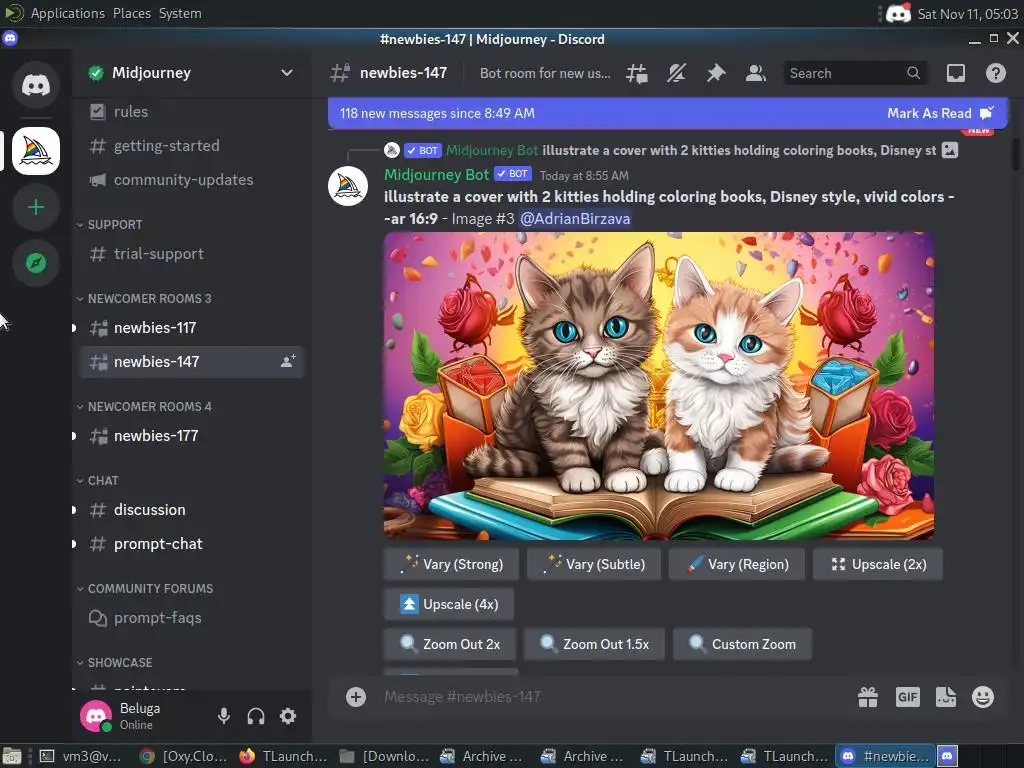Open the sticker picker icon
Screen dimensions: 1024x768
click(x=946, y=697)
